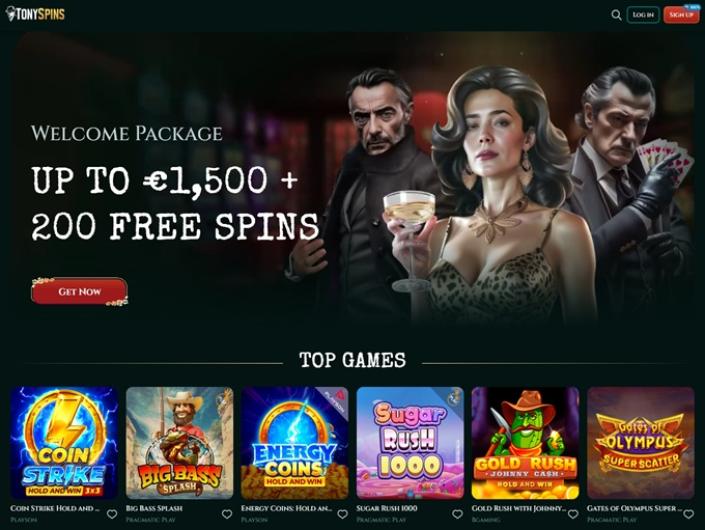Favorite Energy Coins heart icon
This screenshot has height=530, width=705.
click(x=343, y=514)
